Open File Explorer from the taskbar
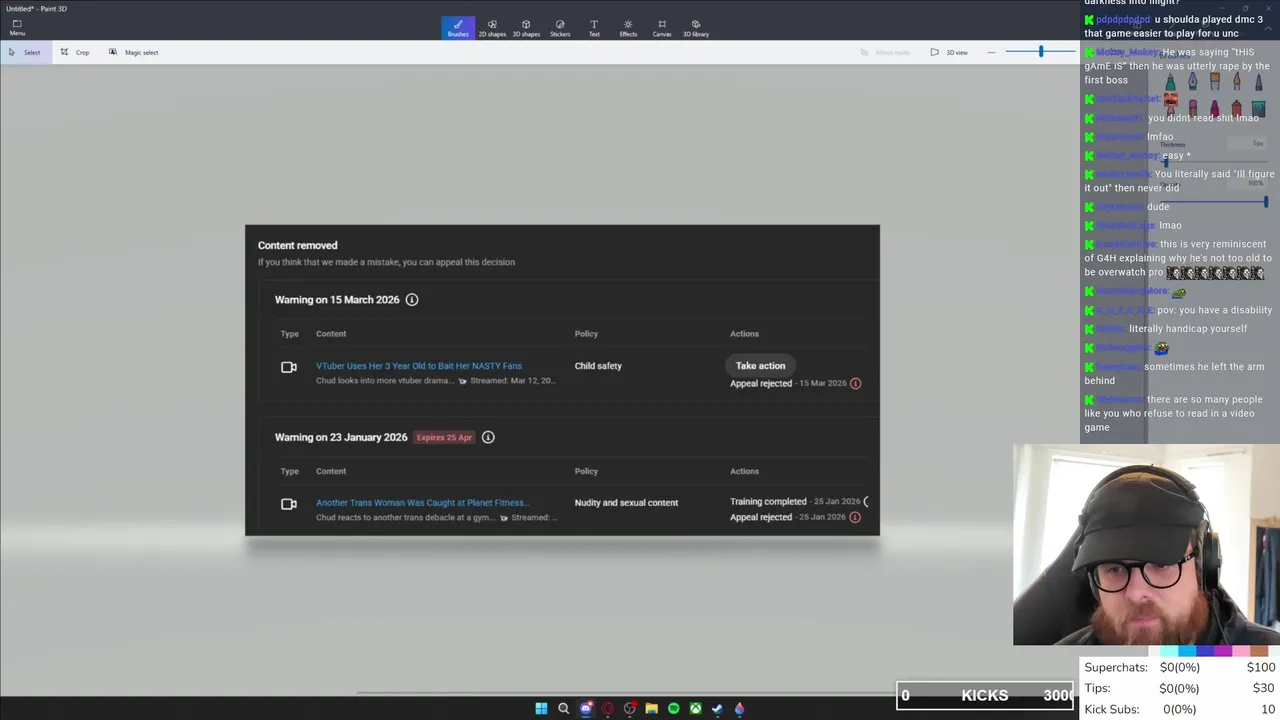The width and height of the screenshot is (1280, 720). tap(651, 709)
